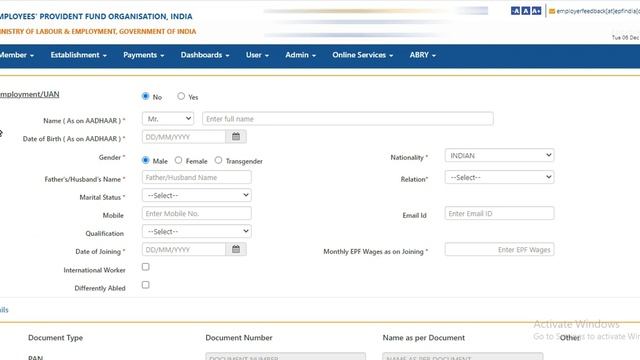Tick the Differently Abled checkbox
This screenshot has height=360, width=640.
(x=146, y=285)
